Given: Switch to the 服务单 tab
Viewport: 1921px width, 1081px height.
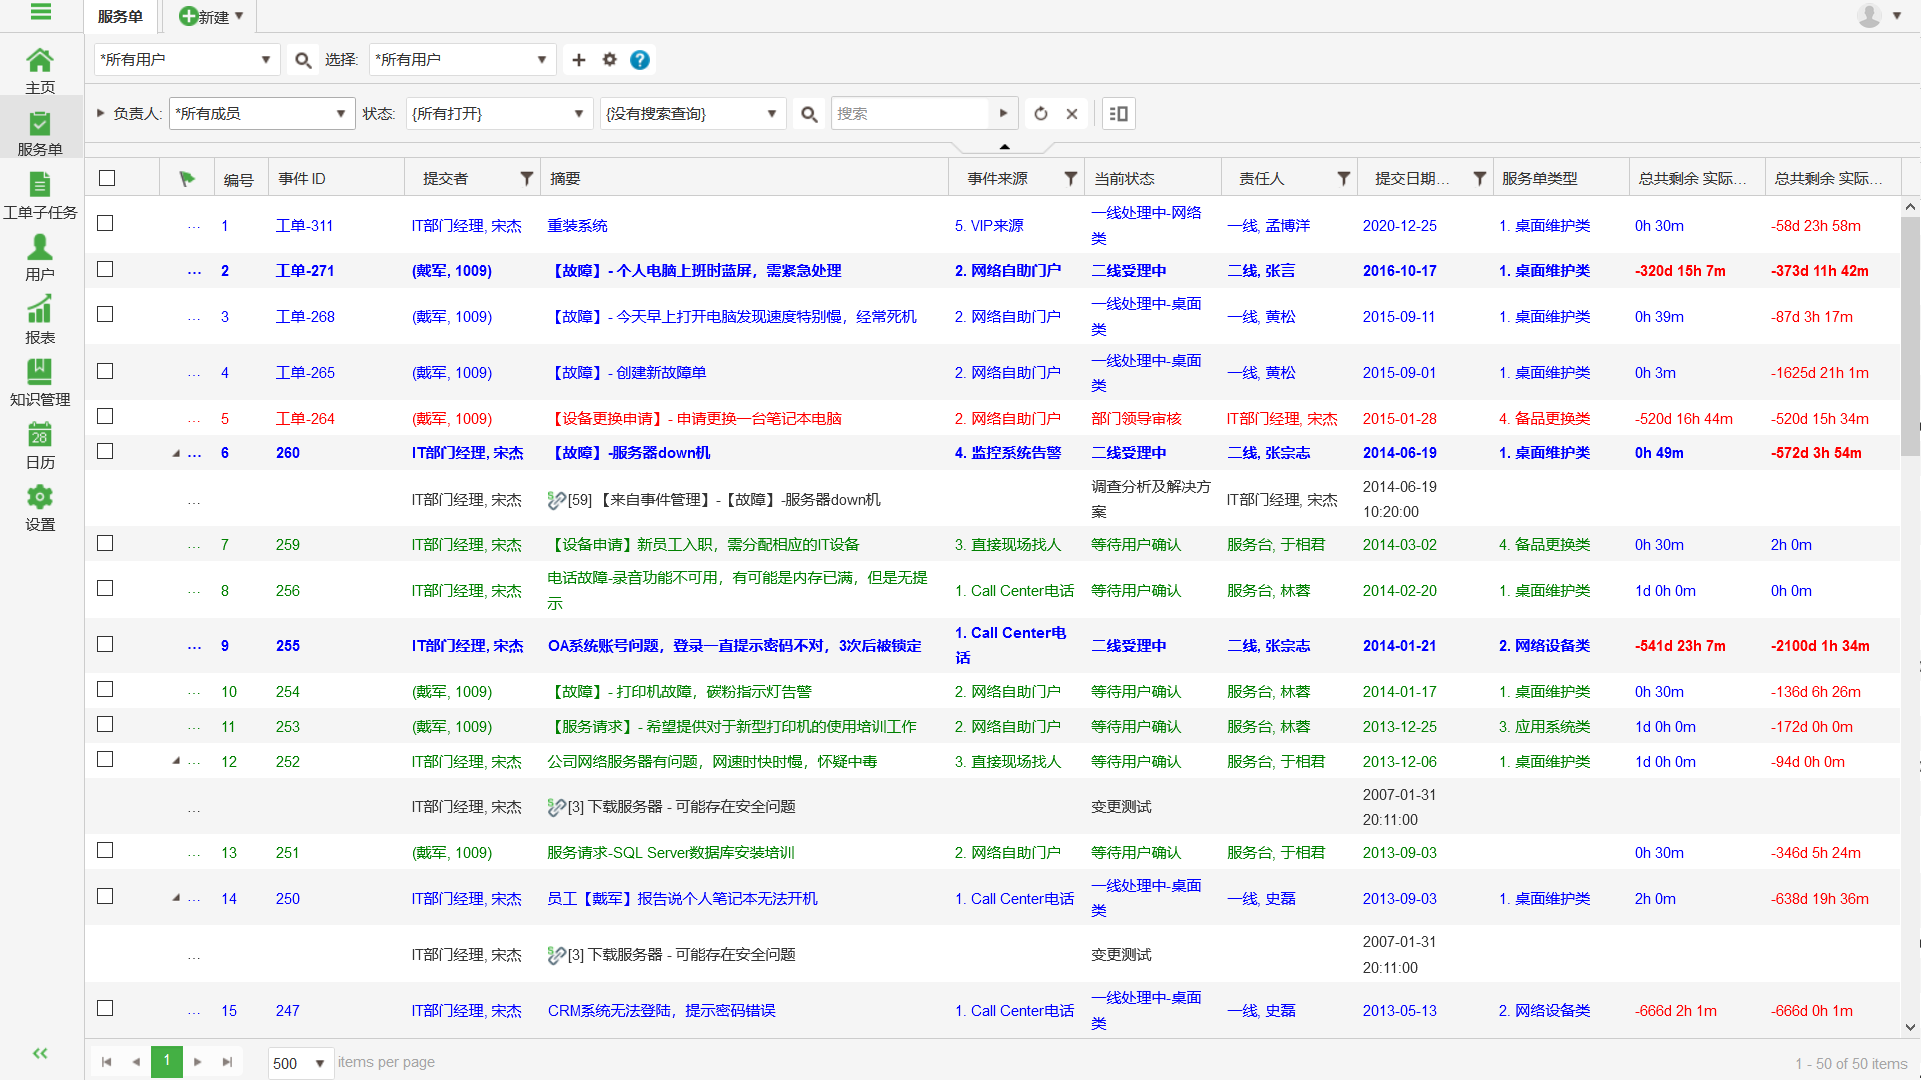Looking at the screenshot, I should click(x=120, y=17).
